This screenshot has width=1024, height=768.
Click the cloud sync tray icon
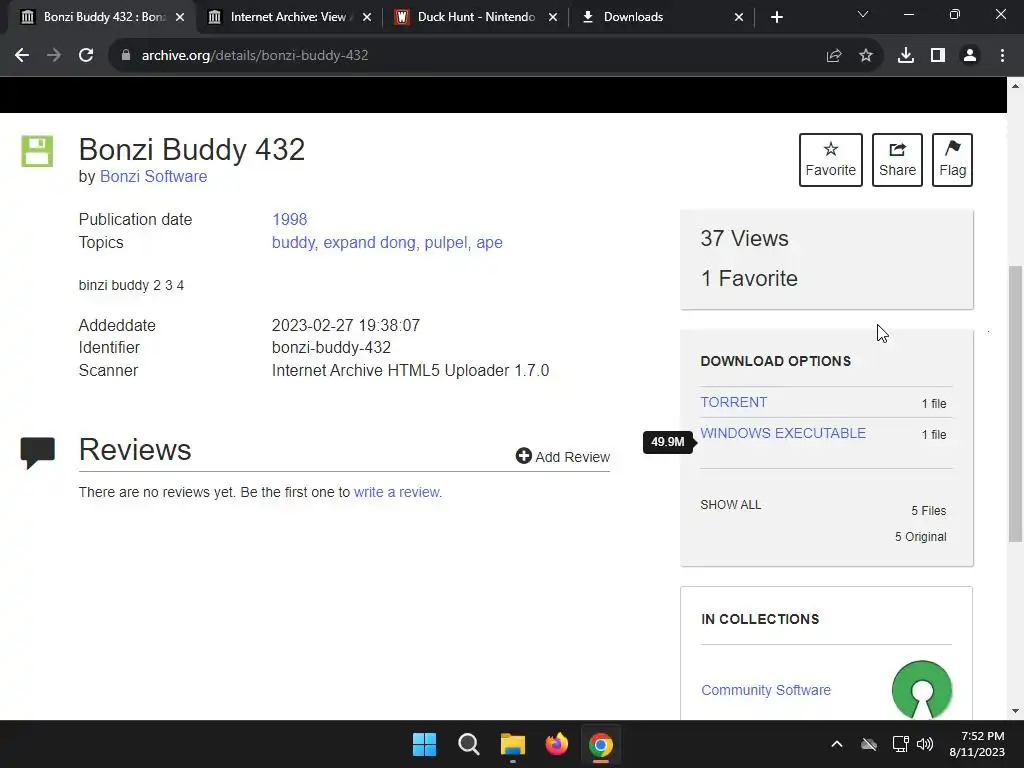click(869, 744)
